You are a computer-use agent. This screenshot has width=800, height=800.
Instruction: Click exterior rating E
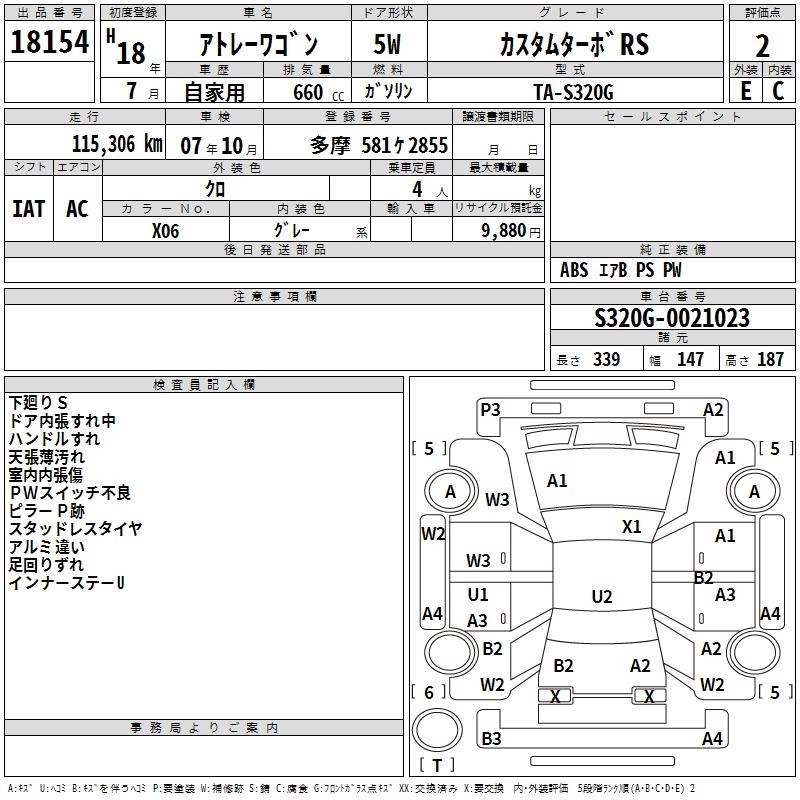745,91
